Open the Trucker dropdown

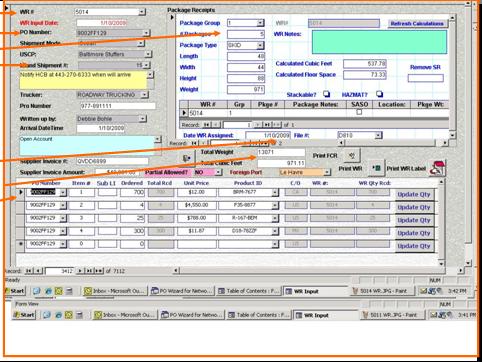[x=144, y=95]
